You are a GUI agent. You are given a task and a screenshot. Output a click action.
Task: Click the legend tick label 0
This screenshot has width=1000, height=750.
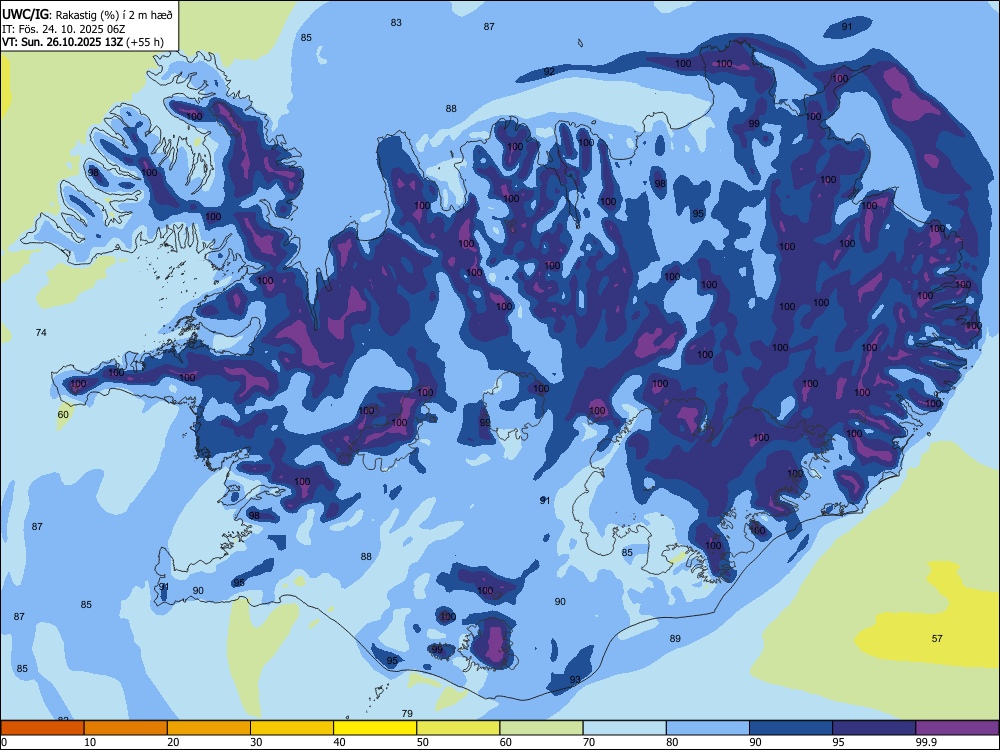pyautogui.click(x=4, y=742)
